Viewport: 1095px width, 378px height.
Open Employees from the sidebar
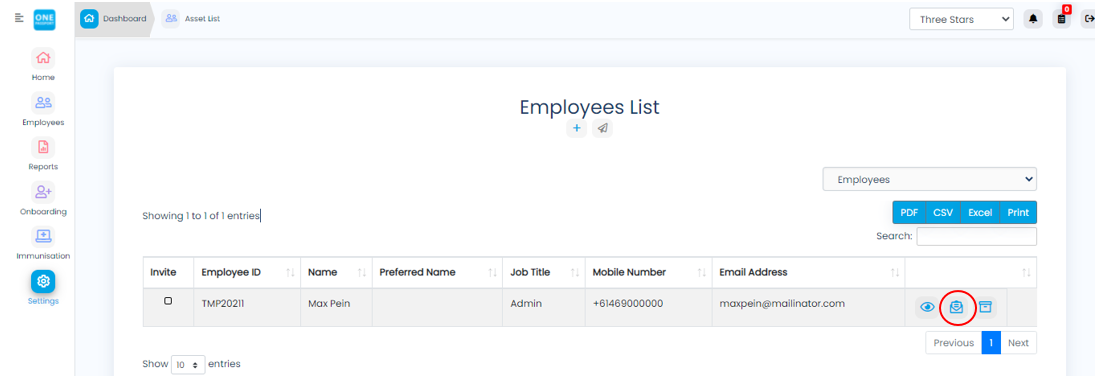(x=43, y=110)
